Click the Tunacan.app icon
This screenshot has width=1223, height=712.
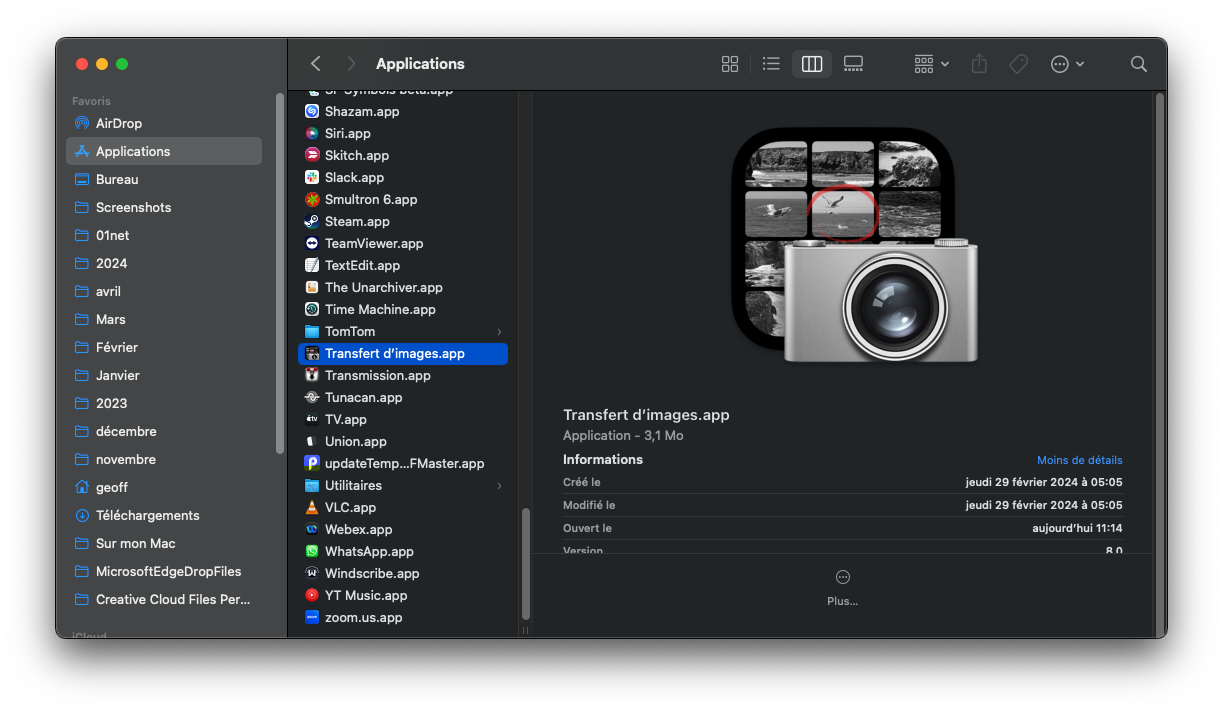[x=312, y=397]
